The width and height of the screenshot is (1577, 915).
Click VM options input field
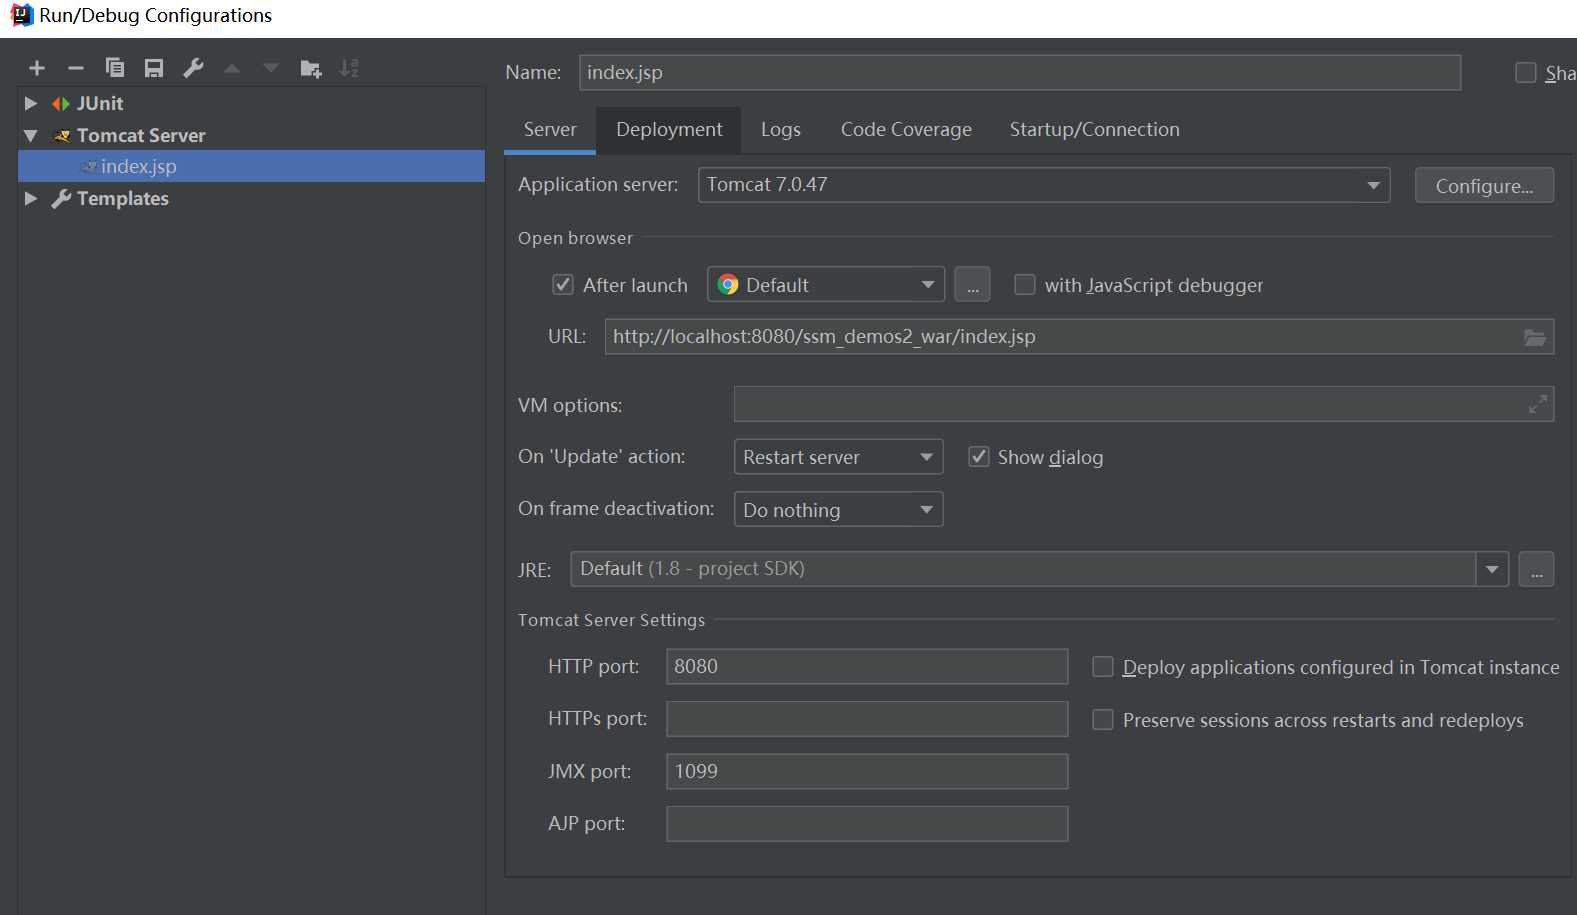tap(1144, 404)
